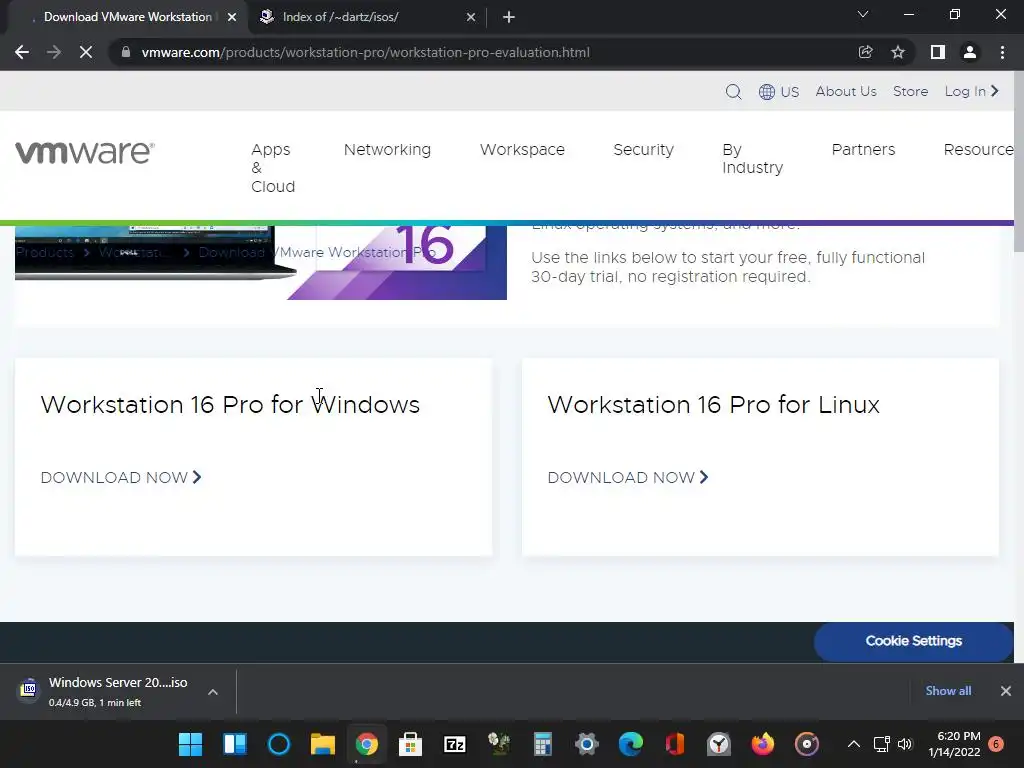
Task: Open the By Industry menu
Action: 752,159
